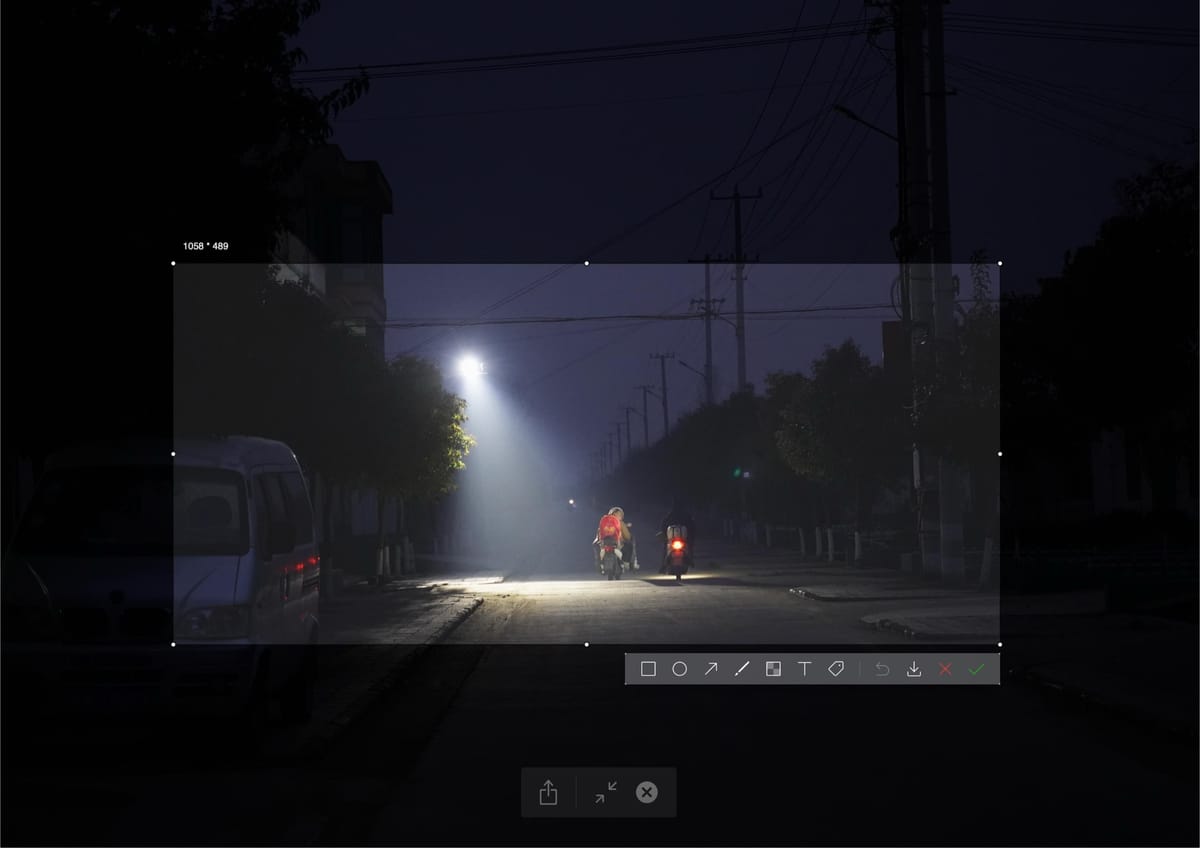
Task: Click the top-center selection handle
Action: [x=586, y=263]
